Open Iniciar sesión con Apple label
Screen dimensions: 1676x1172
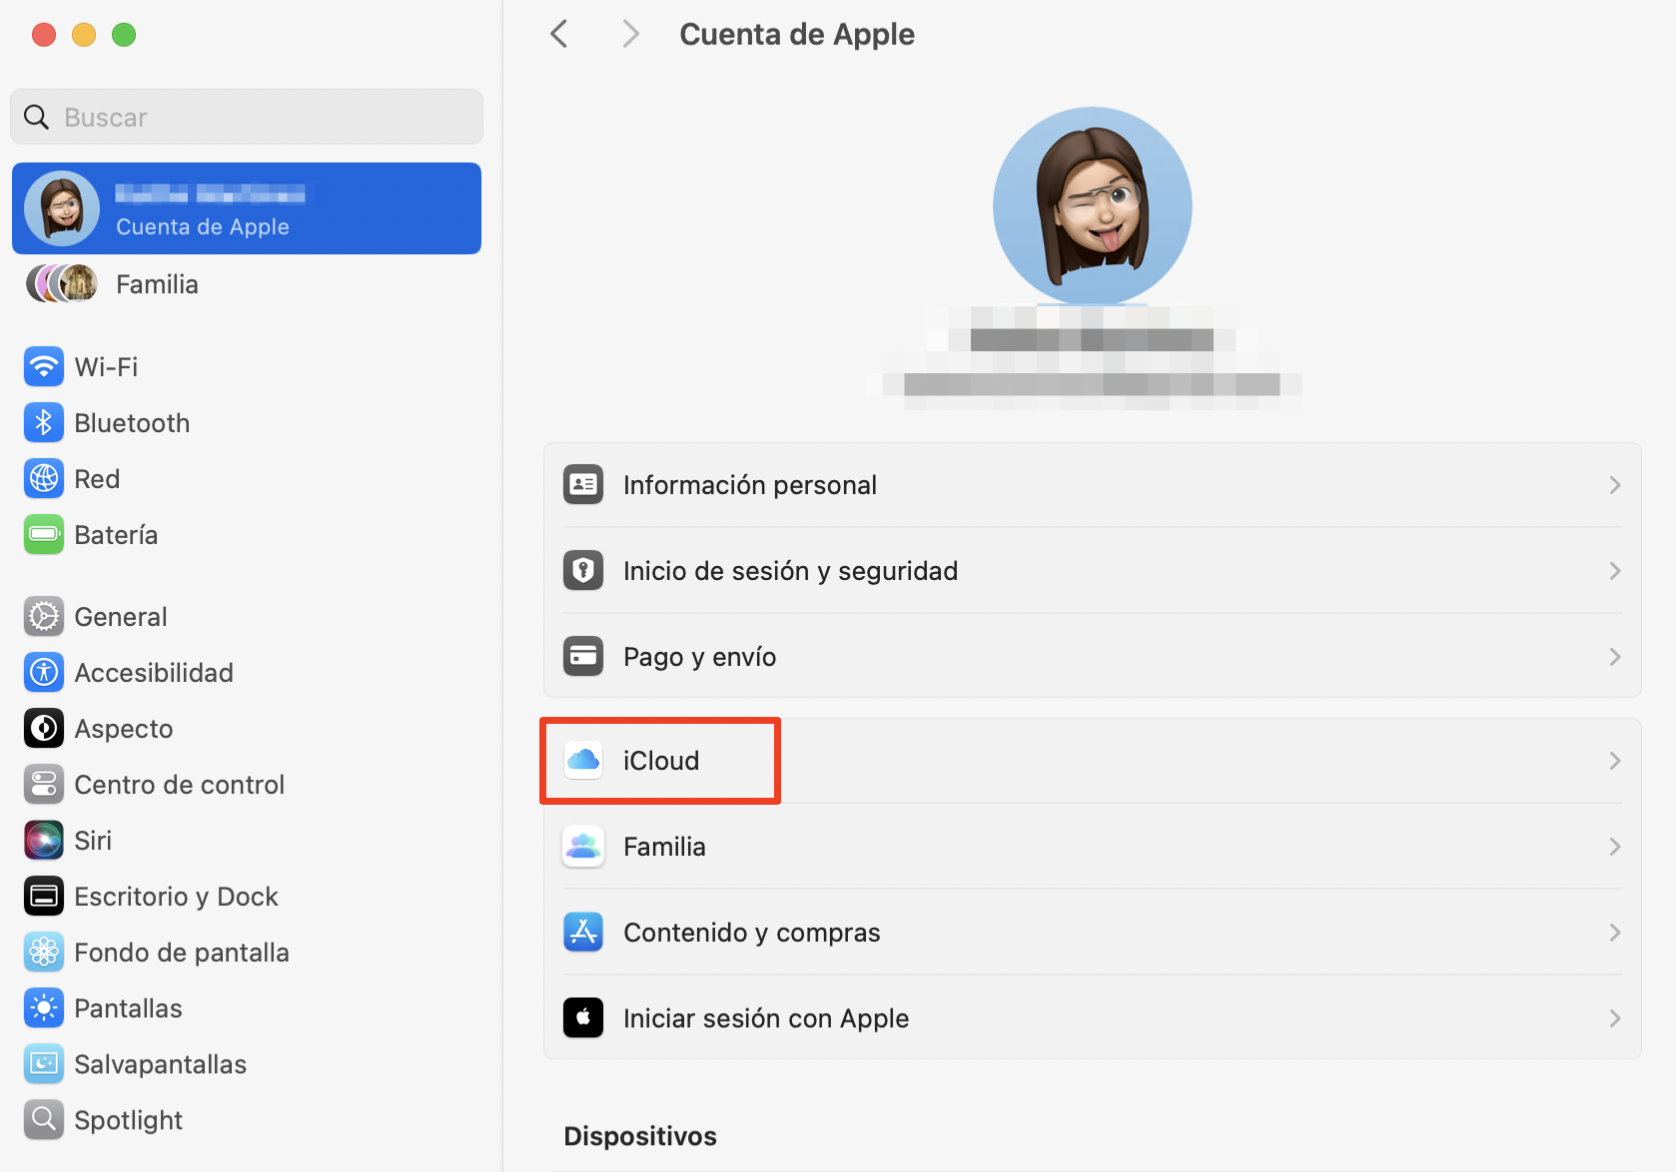766,1019
